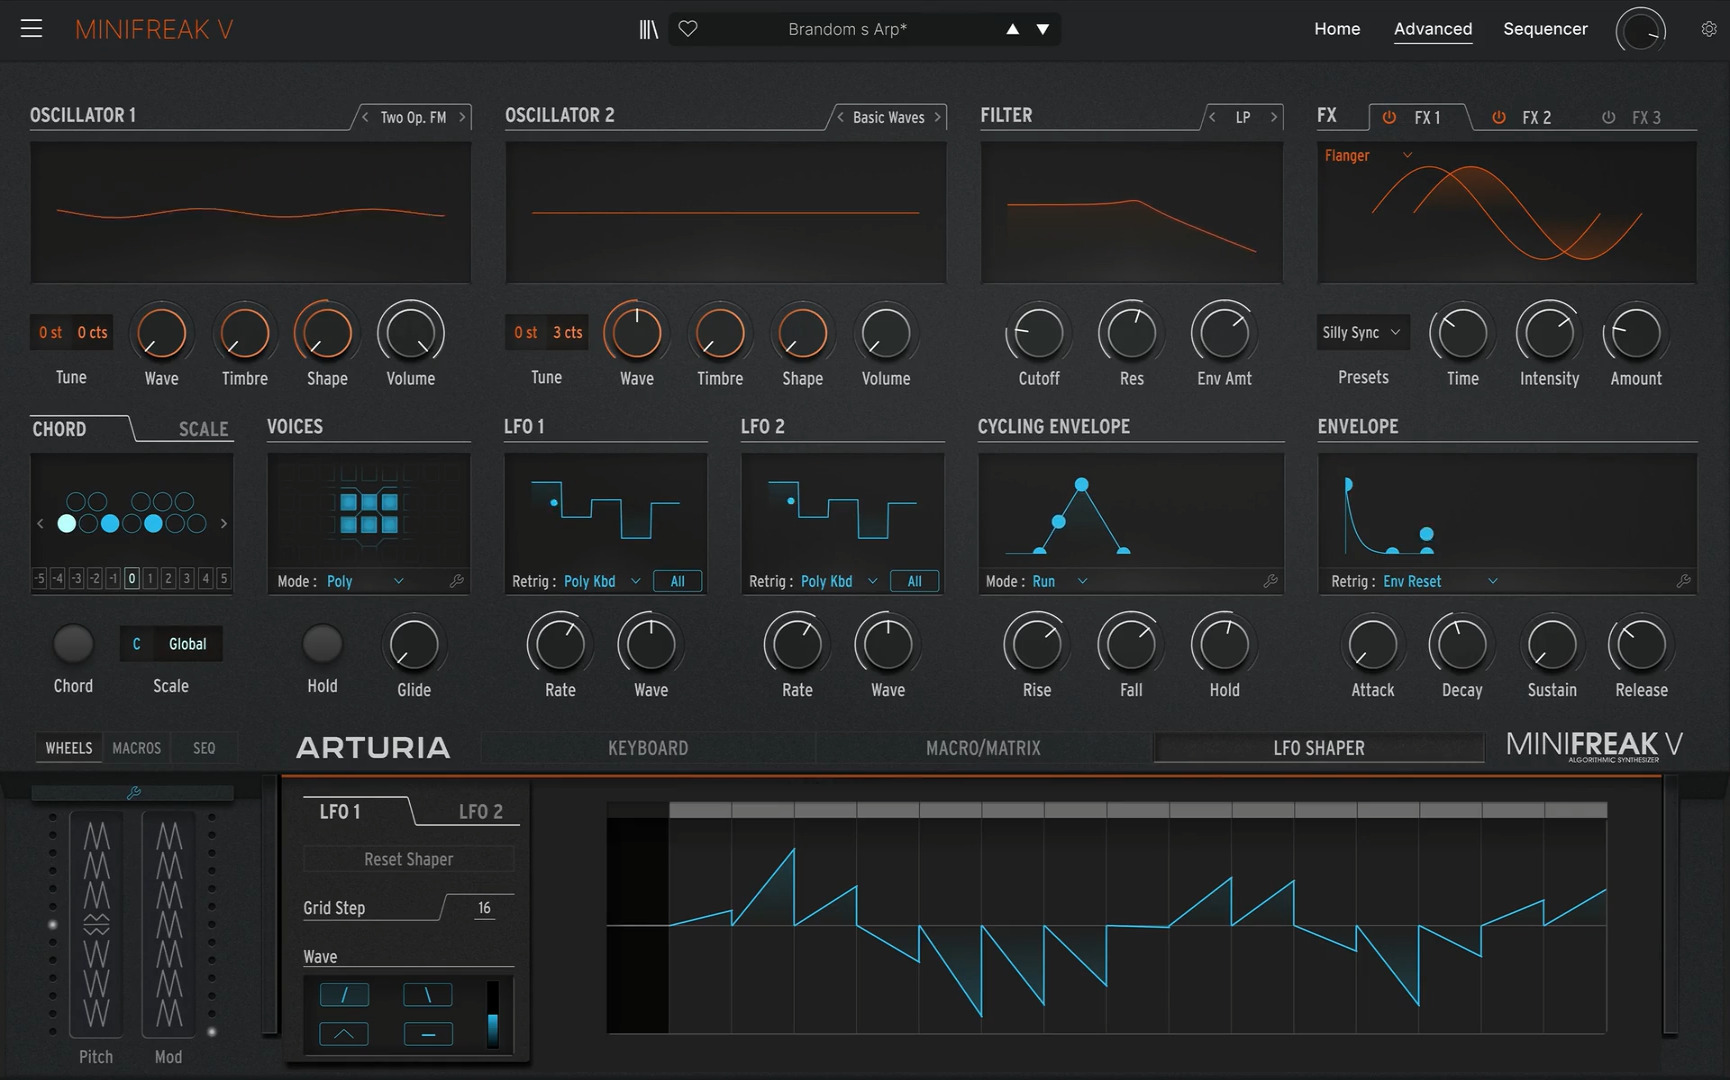Select next Oscillator 2 type arrow
Viewport: 1730px width, 1080px height.
pos(937,117)
